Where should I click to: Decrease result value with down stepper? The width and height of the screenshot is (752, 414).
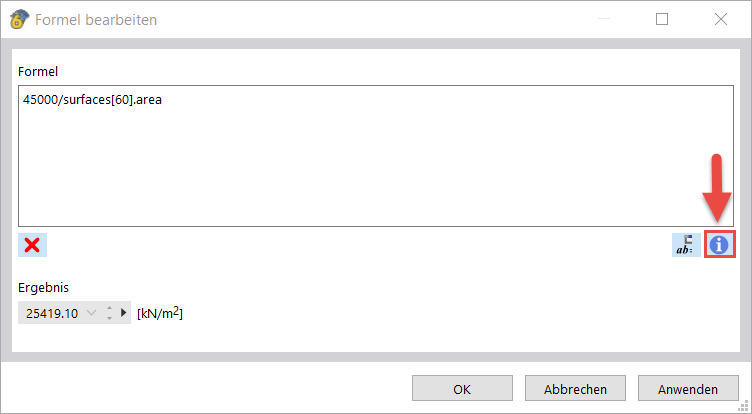pyautogui.click(x=109, y=319)
